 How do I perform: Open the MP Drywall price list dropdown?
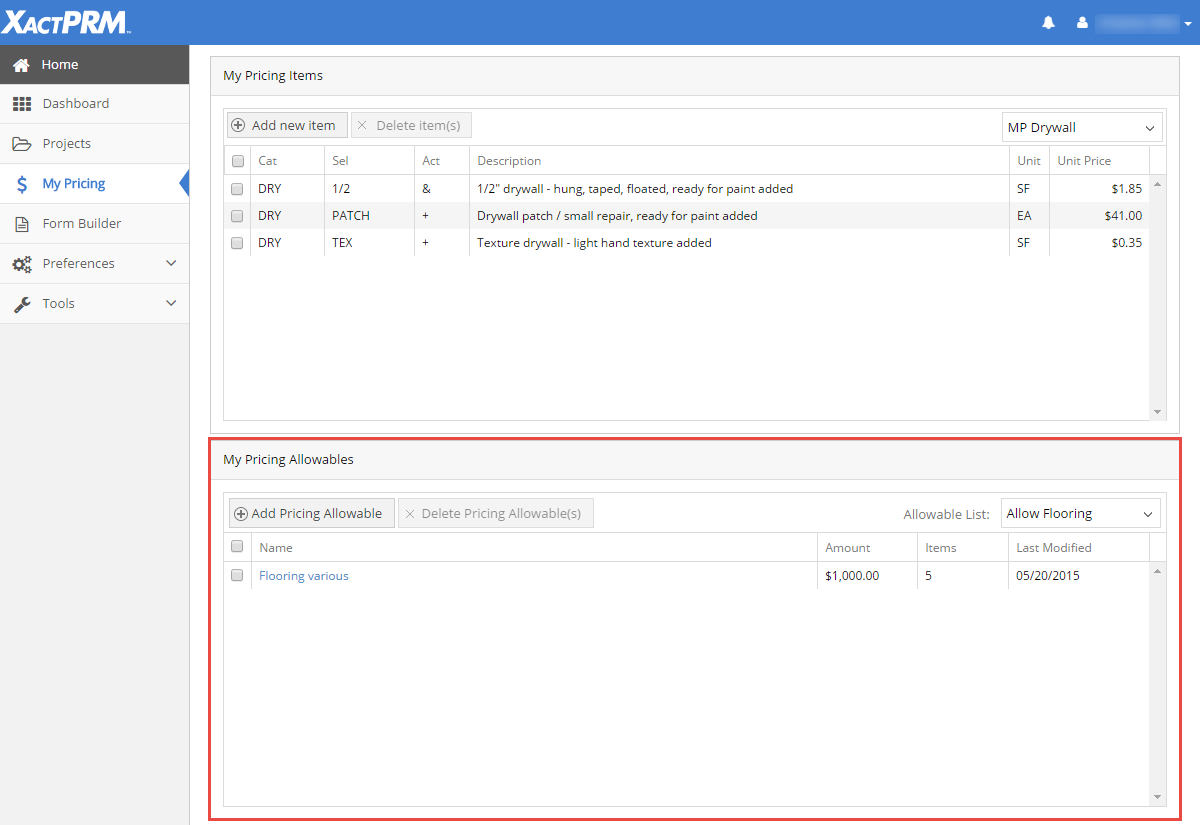pyautogui.click(x=1081, y=128)
